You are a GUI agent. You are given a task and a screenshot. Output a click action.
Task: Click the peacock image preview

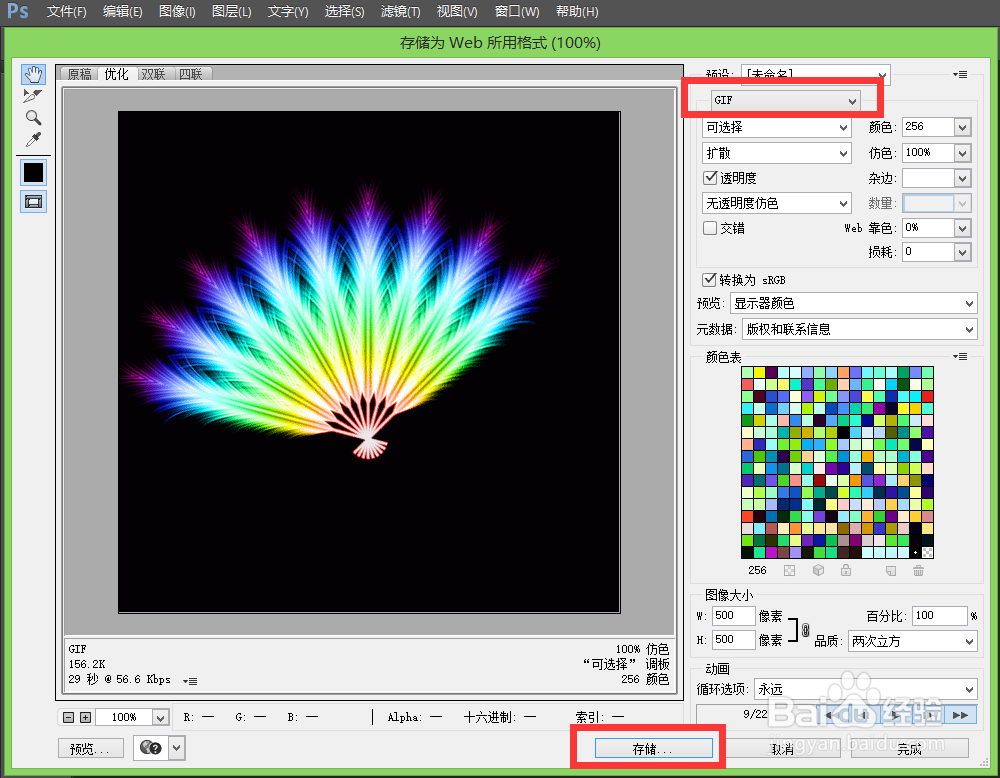click(x=369, y=362)
